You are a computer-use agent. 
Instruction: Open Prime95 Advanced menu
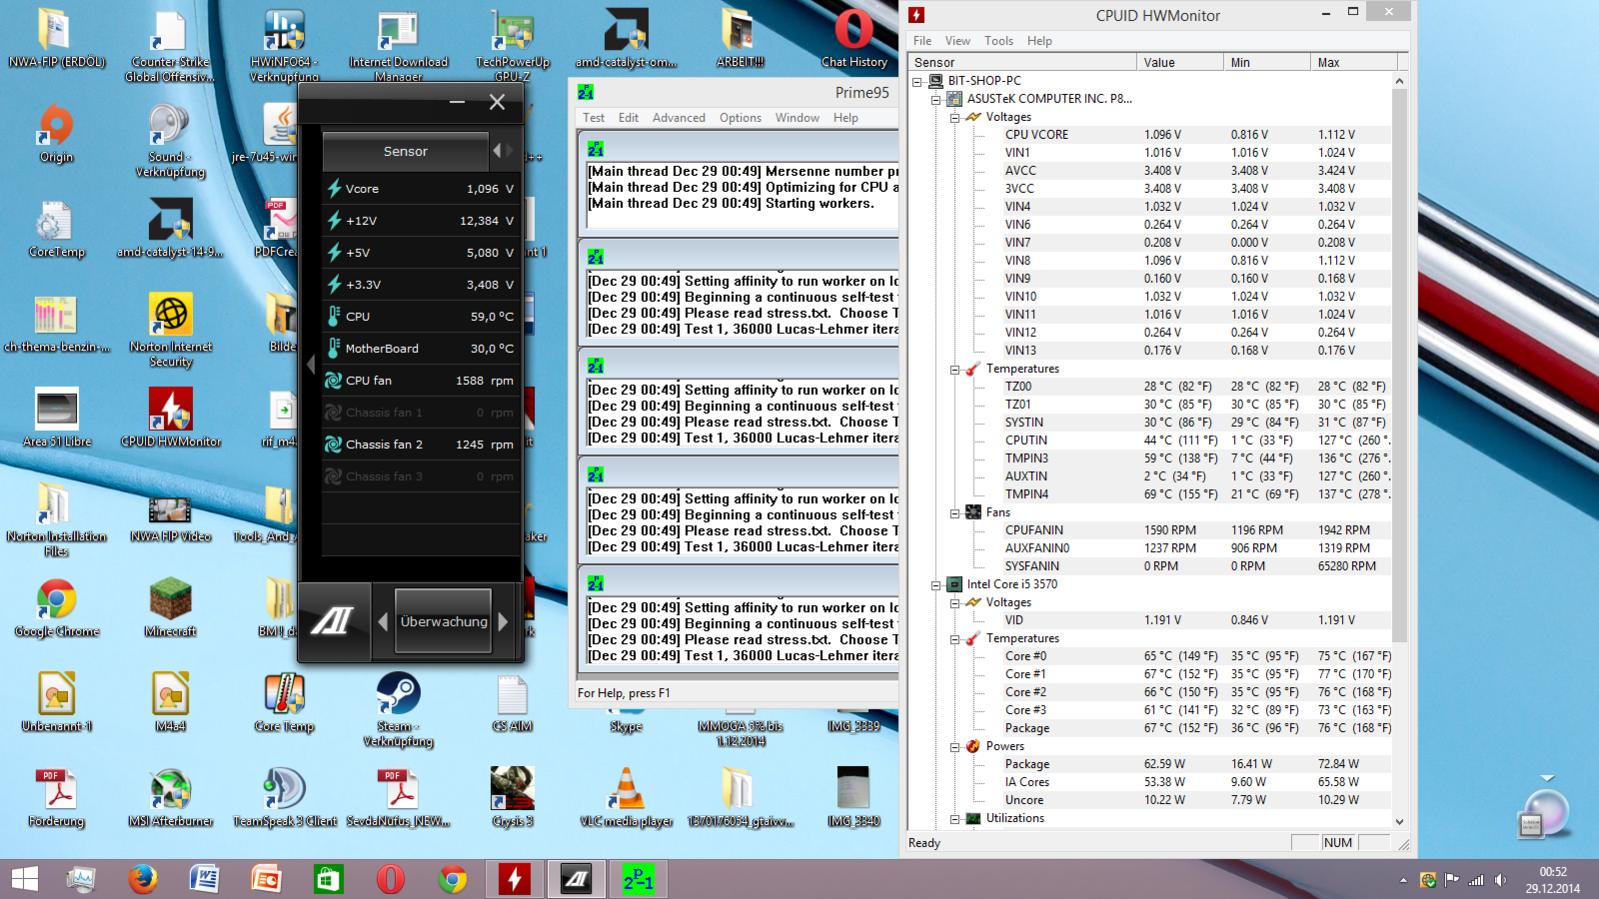coord(679,118)
